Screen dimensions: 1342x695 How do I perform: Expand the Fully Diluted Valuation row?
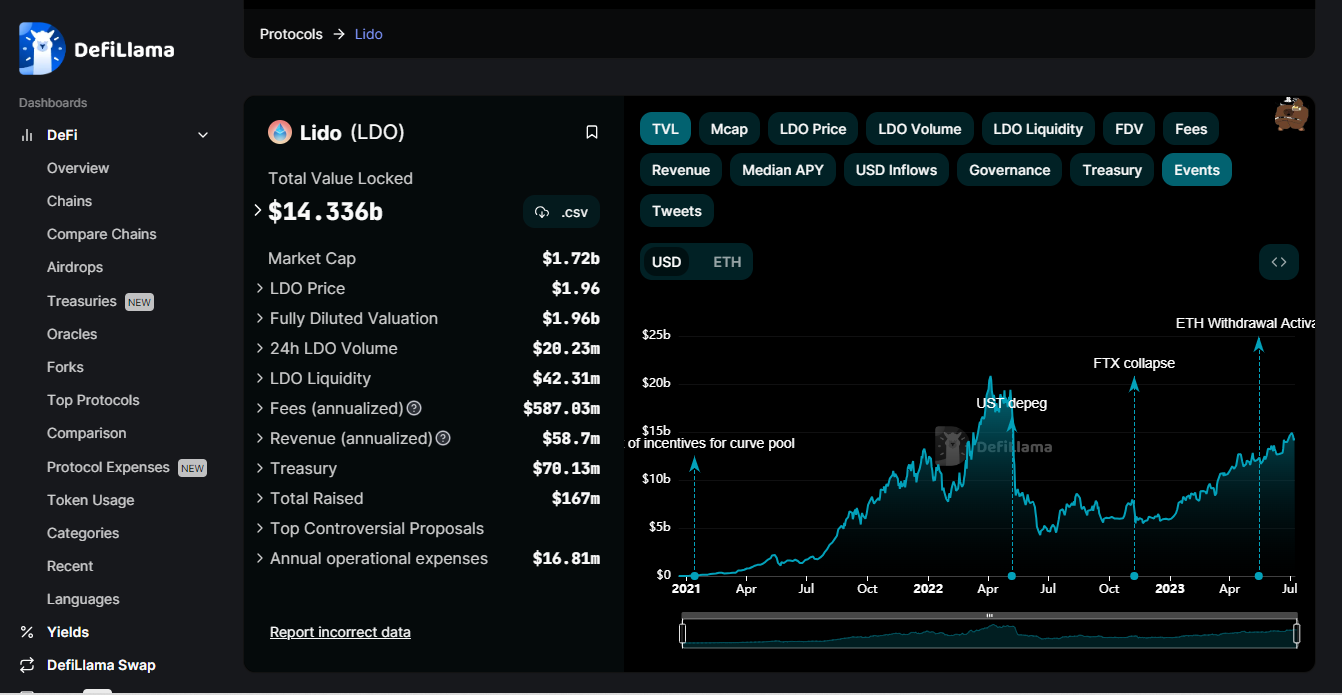point(260,318)
